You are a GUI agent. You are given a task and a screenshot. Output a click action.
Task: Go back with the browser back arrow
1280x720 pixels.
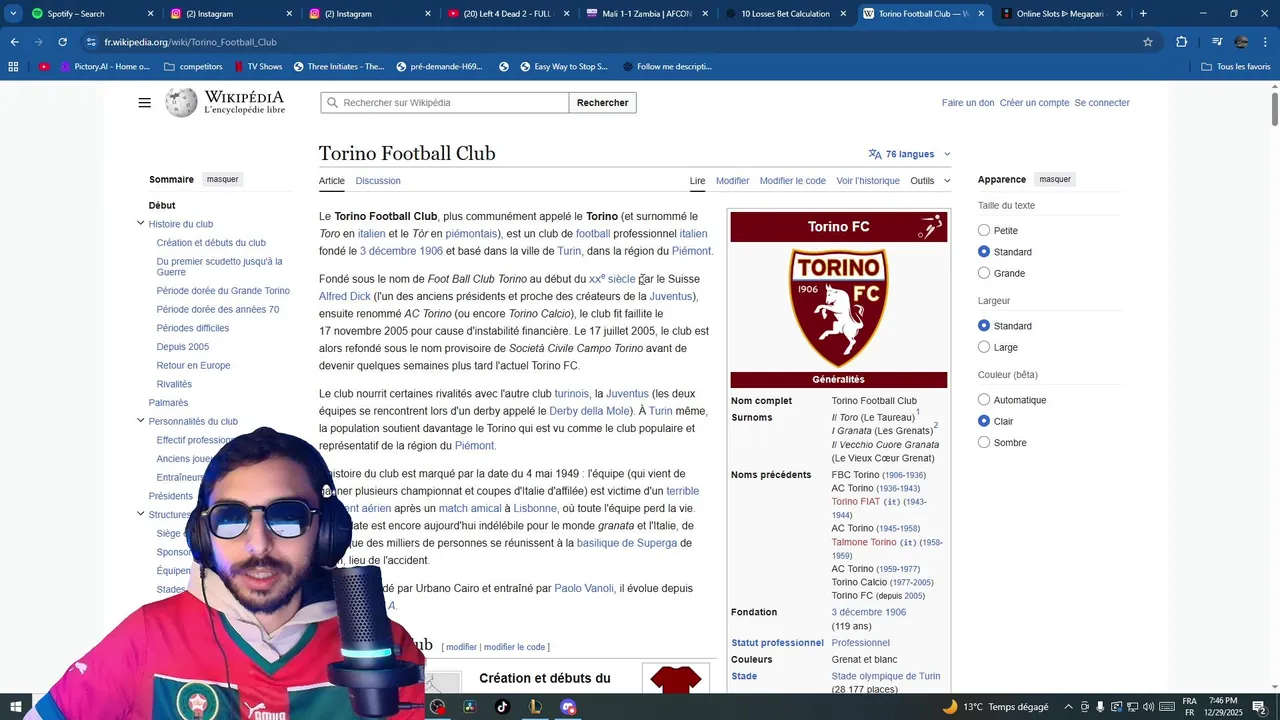(14, 42)
